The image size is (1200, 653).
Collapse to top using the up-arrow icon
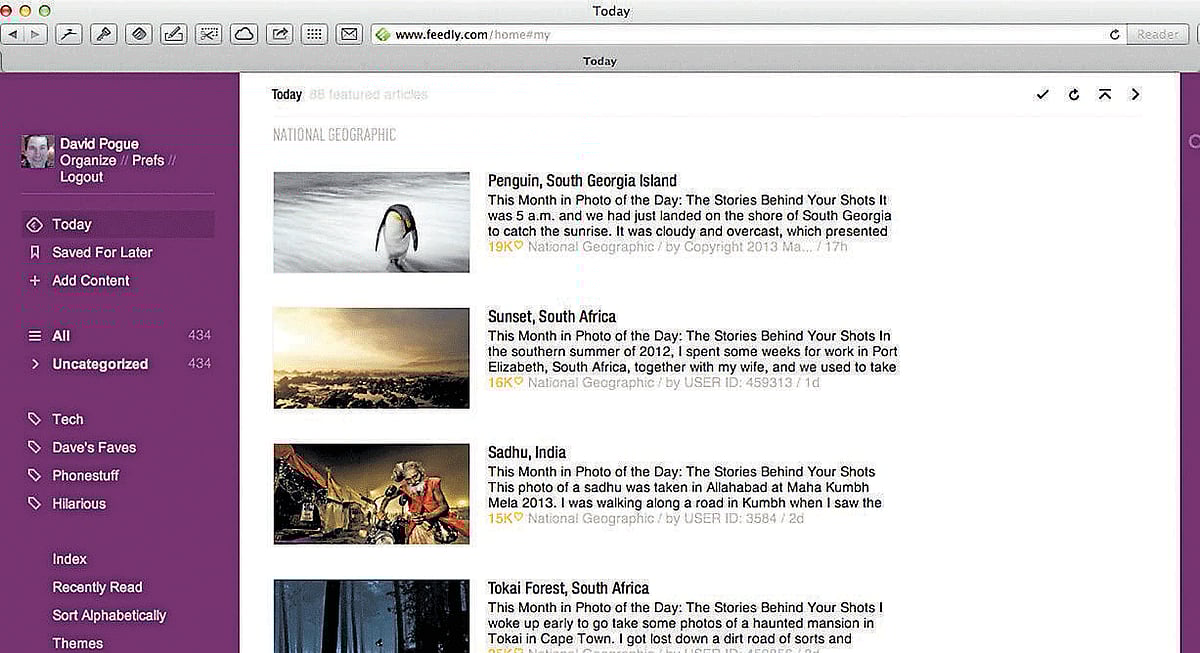[x=1105, y=94]
